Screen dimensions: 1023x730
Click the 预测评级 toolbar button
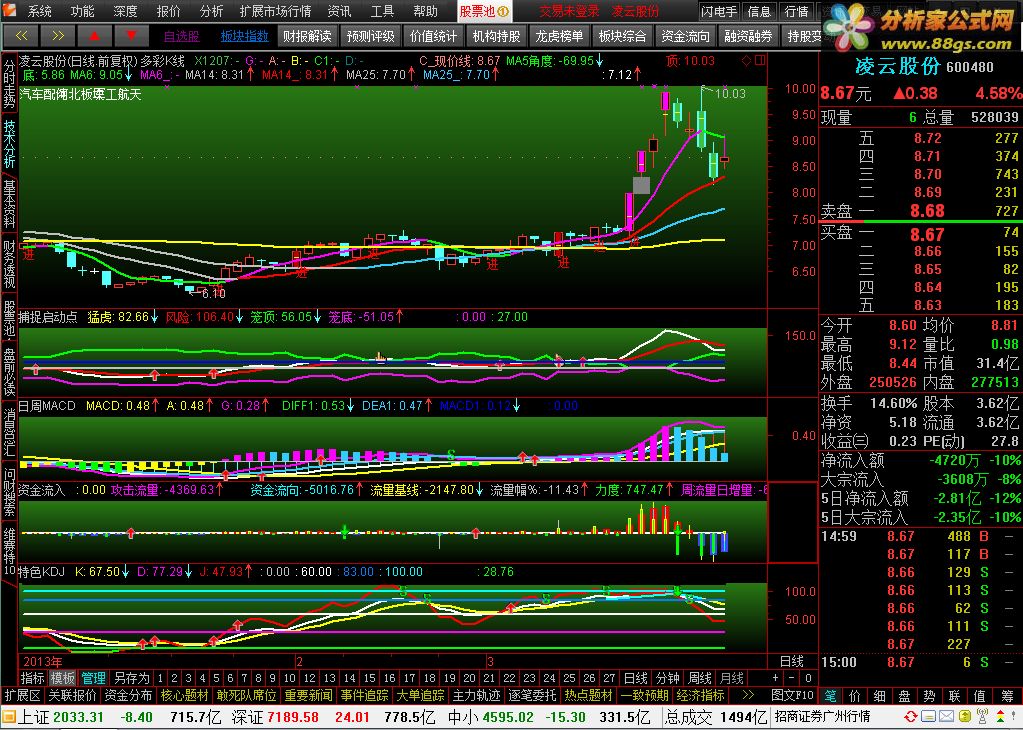pyautogui.click(x=371, y=37)
